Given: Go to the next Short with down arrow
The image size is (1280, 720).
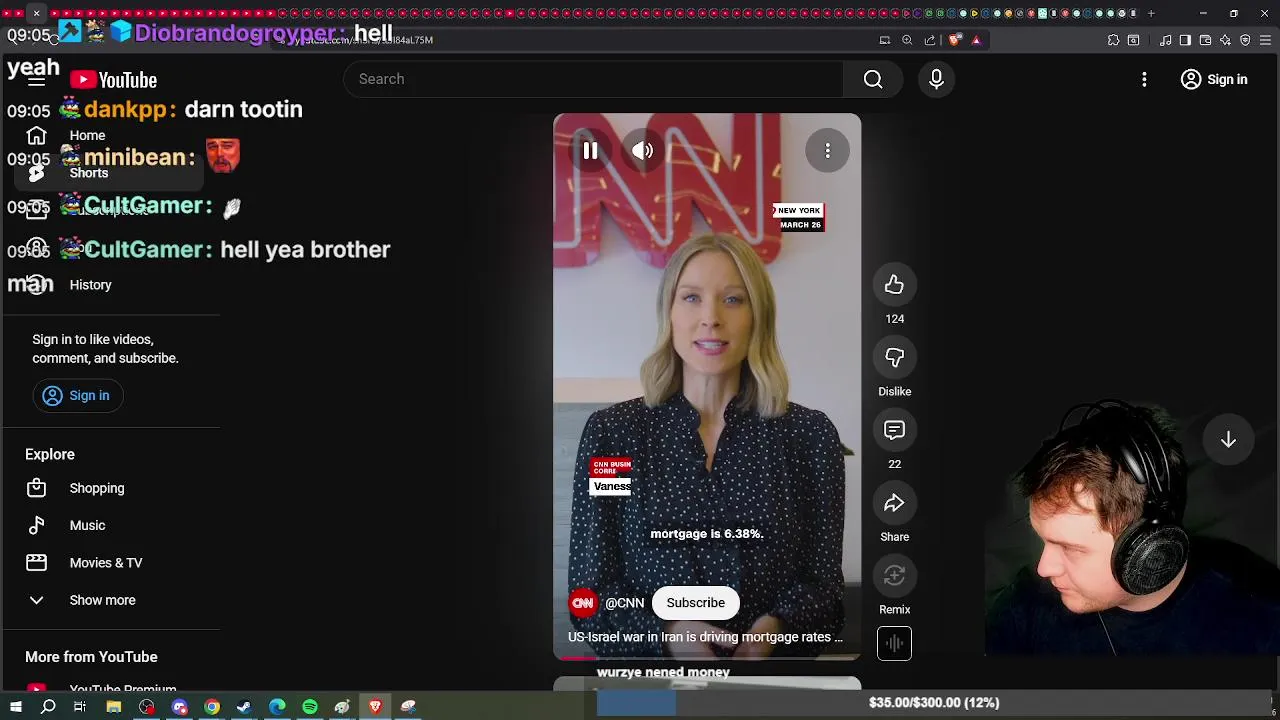Looking at the screenshot, I should click(x=1228, y=440).
